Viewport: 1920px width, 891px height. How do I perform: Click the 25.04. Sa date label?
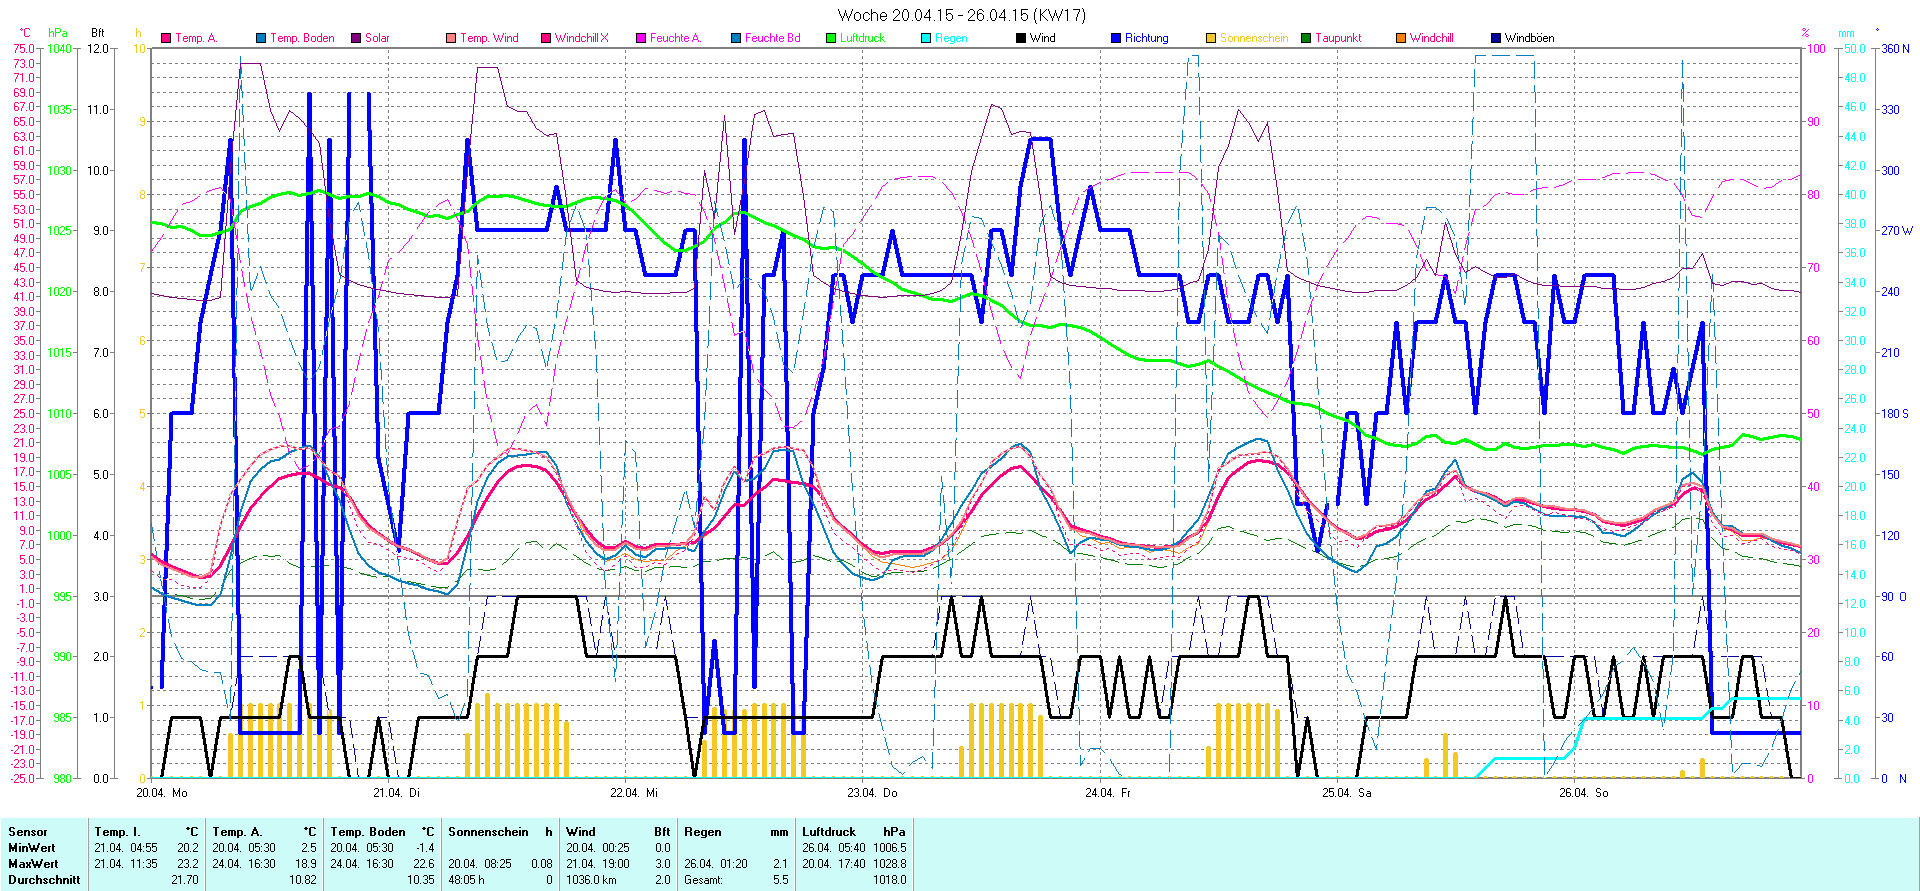(x=1346, y=793)
